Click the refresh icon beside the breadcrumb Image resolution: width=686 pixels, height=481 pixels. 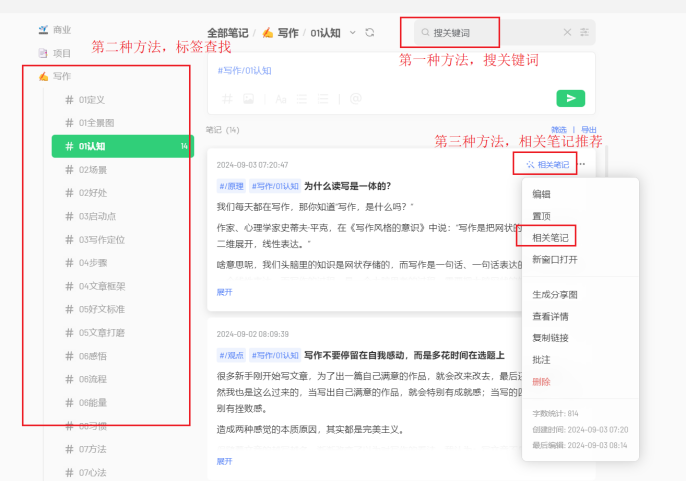370,33
